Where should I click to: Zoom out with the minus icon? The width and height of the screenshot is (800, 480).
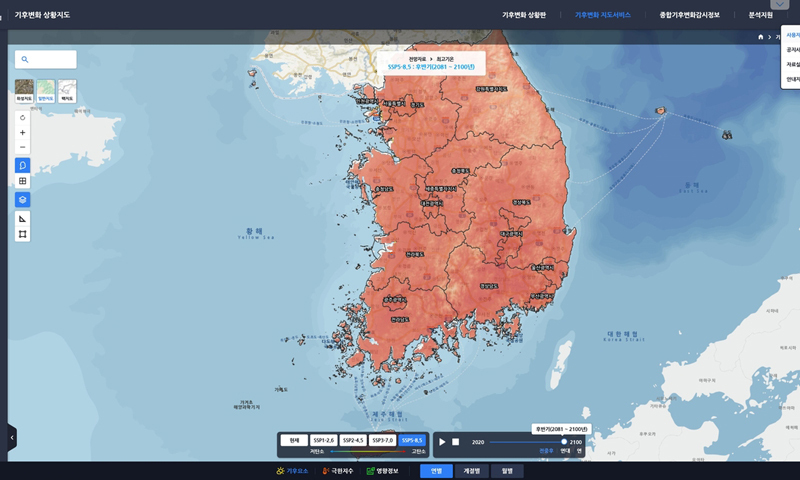tap(23, 147)
